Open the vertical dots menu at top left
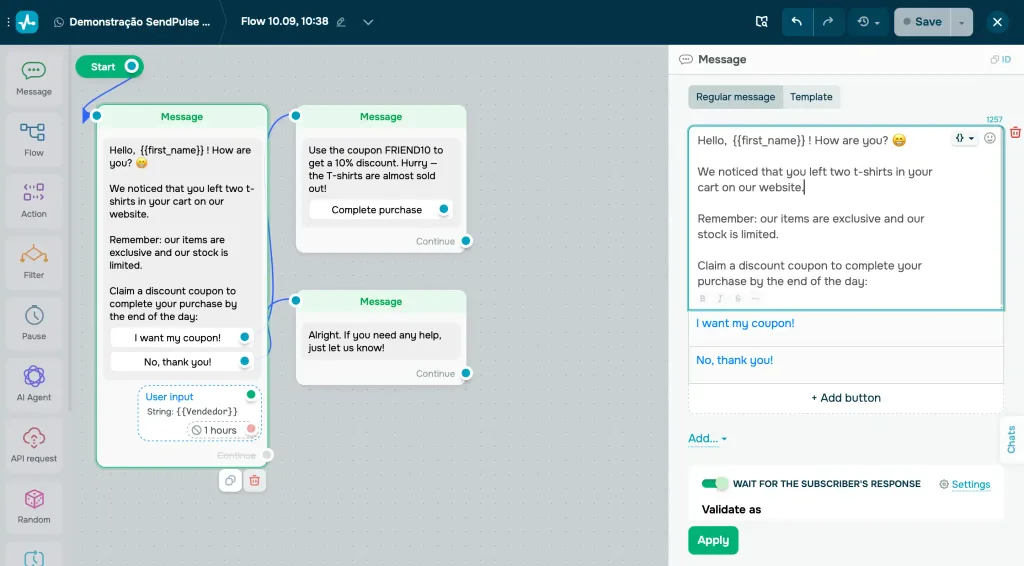 [8, 22]
